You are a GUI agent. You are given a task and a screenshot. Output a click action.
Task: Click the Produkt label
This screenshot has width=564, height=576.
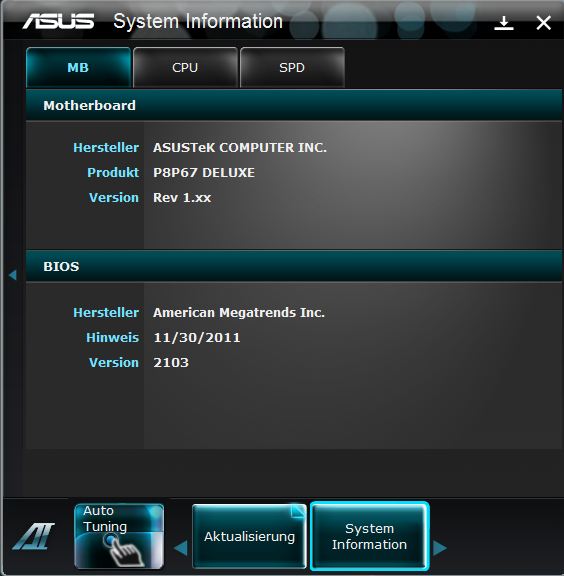[113, 173]
